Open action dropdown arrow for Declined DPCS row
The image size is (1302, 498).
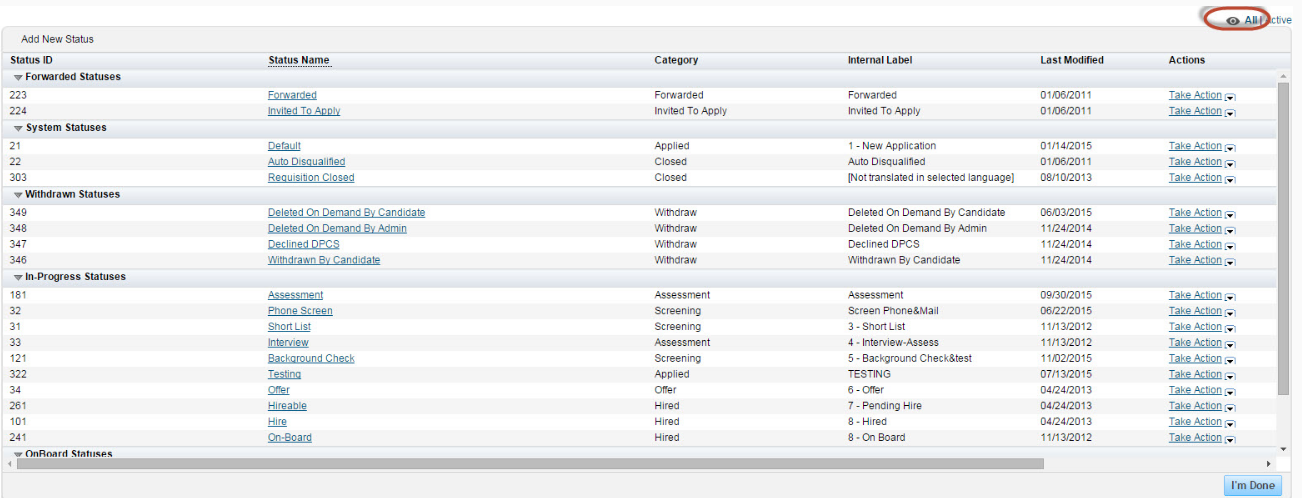coord(1230,245)
